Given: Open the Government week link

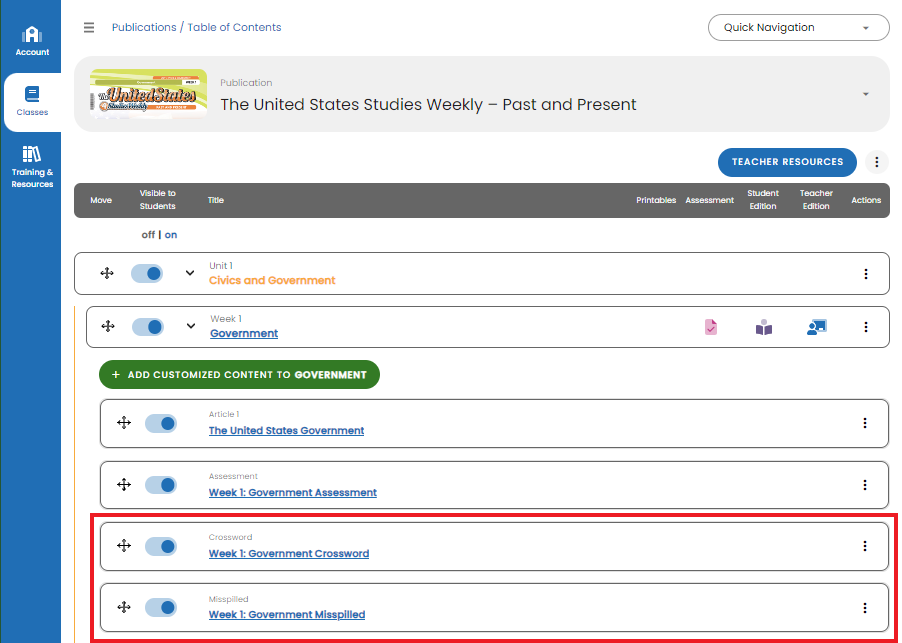Looking at the screenshot, I should [244, 334].
